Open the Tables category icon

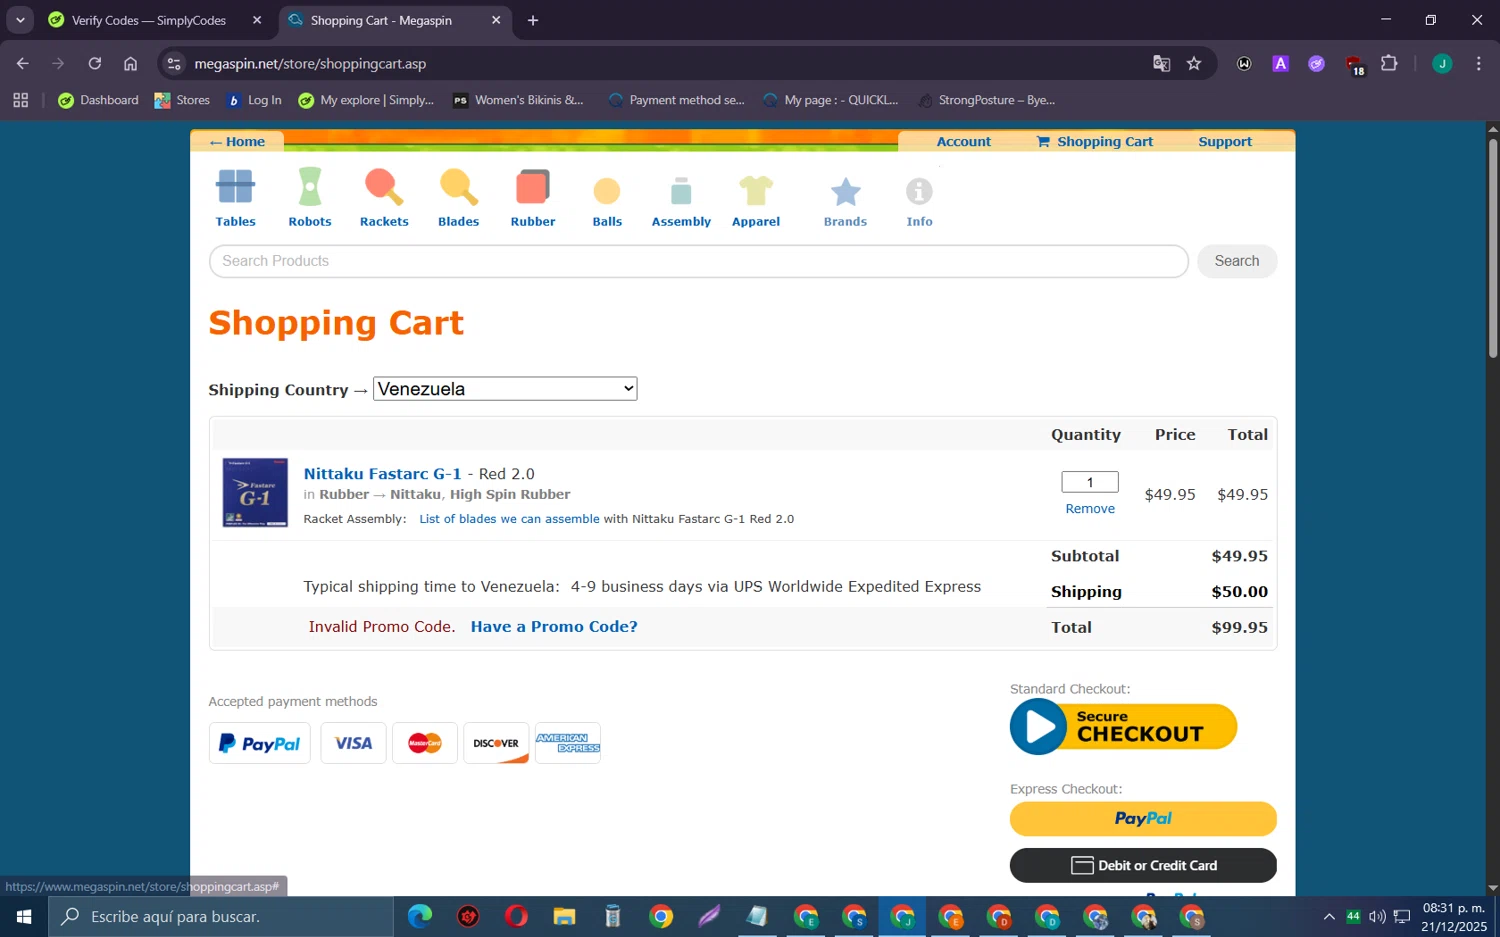(236, 187)
